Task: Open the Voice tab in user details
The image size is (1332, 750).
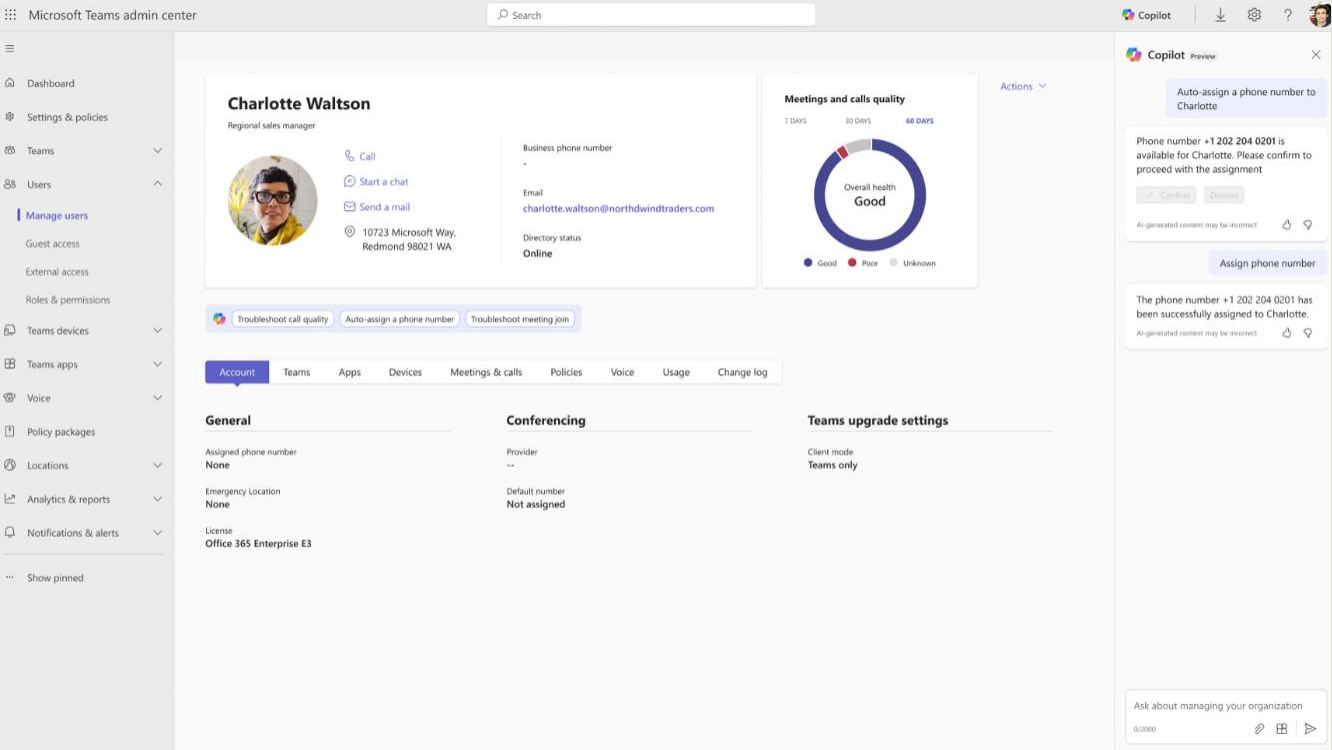Action: click(x=622, y=372)
